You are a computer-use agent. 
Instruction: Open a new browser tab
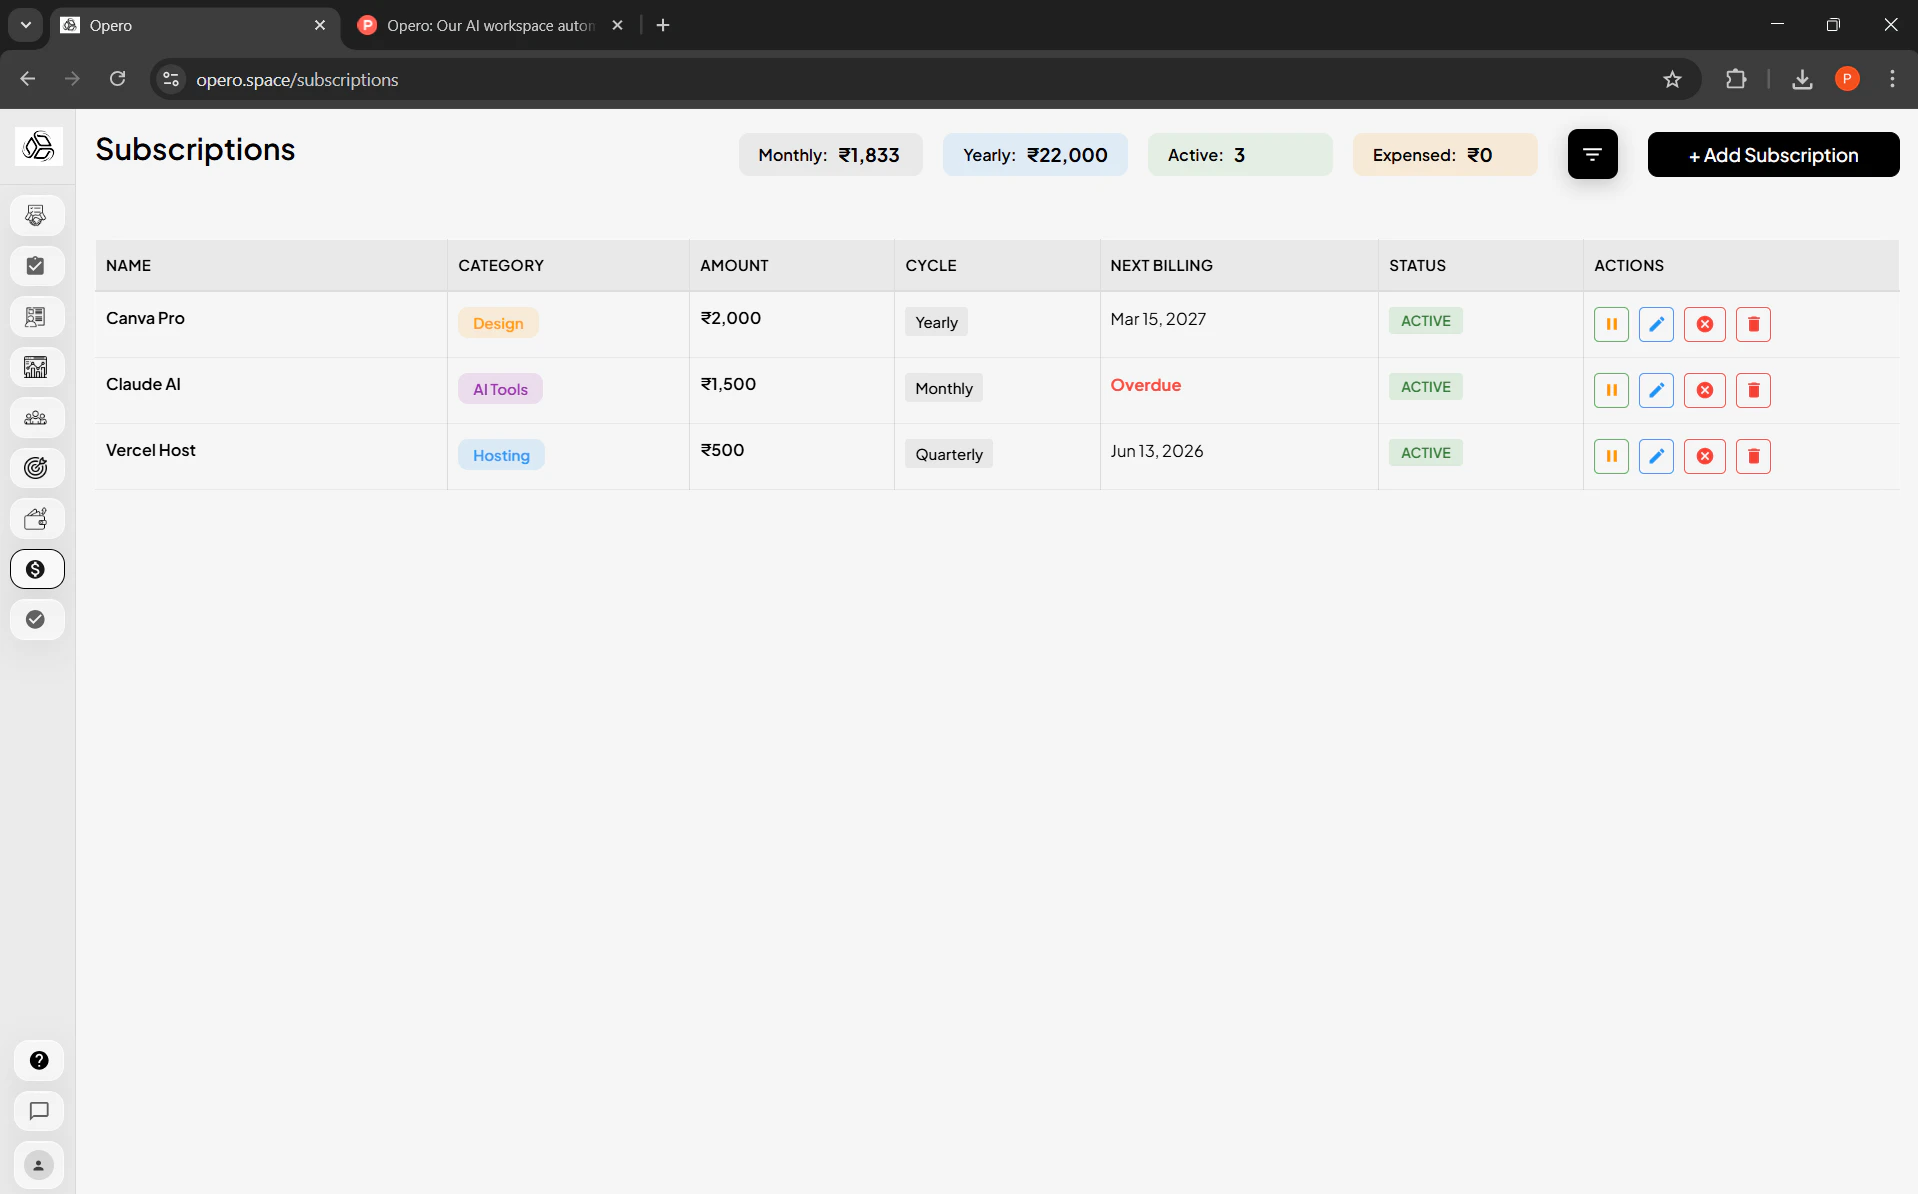[663, 25]
